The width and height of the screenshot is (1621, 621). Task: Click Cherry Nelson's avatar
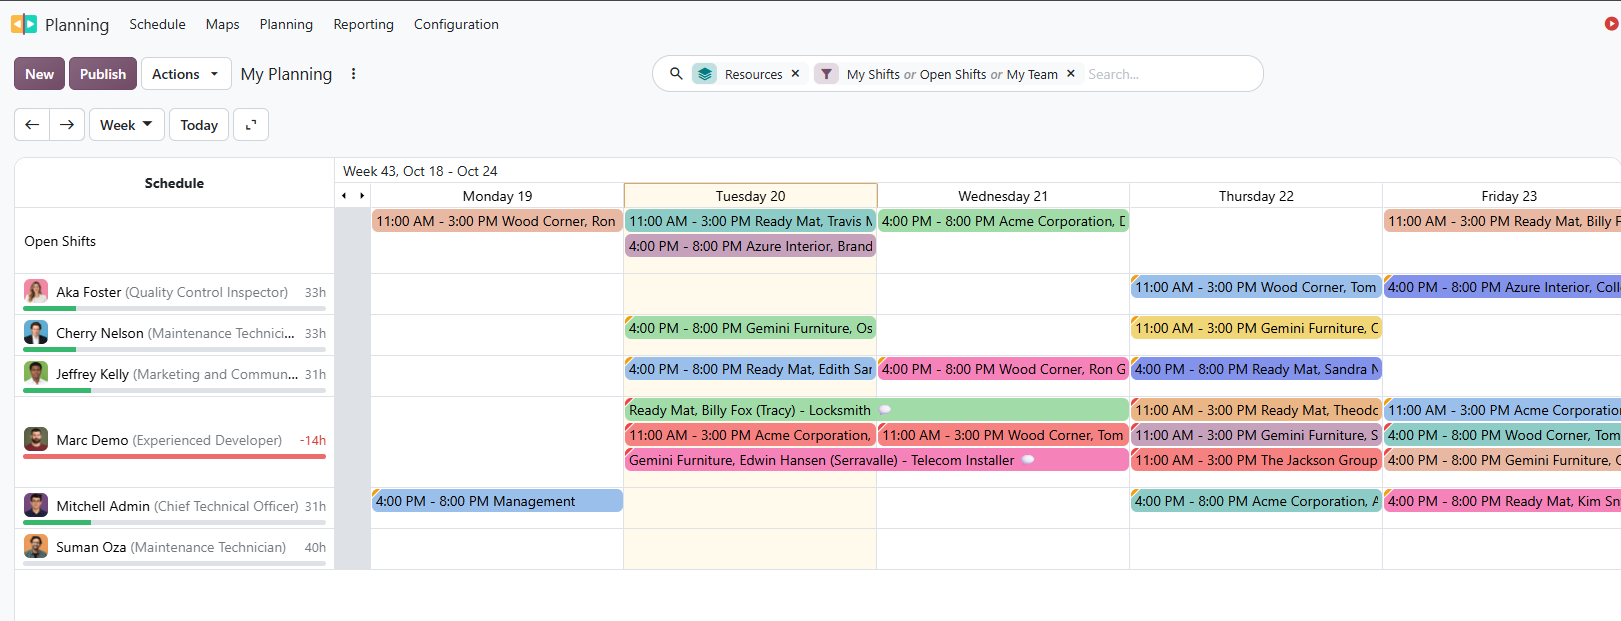[x=36, y=333]
